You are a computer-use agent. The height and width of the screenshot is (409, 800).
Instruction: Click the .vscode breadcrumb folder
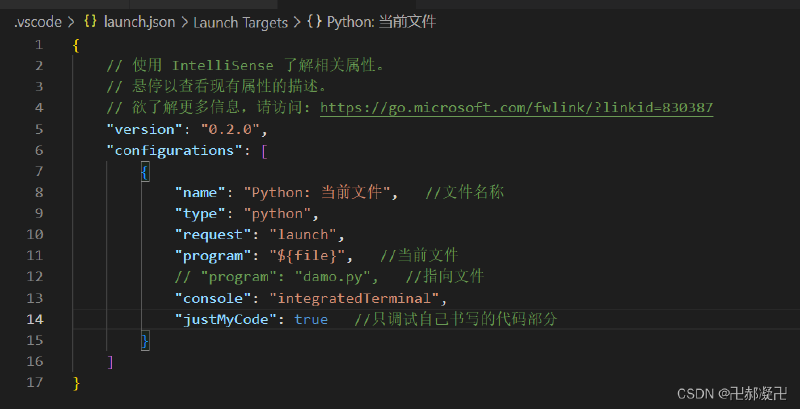click(x=38, y=22)
